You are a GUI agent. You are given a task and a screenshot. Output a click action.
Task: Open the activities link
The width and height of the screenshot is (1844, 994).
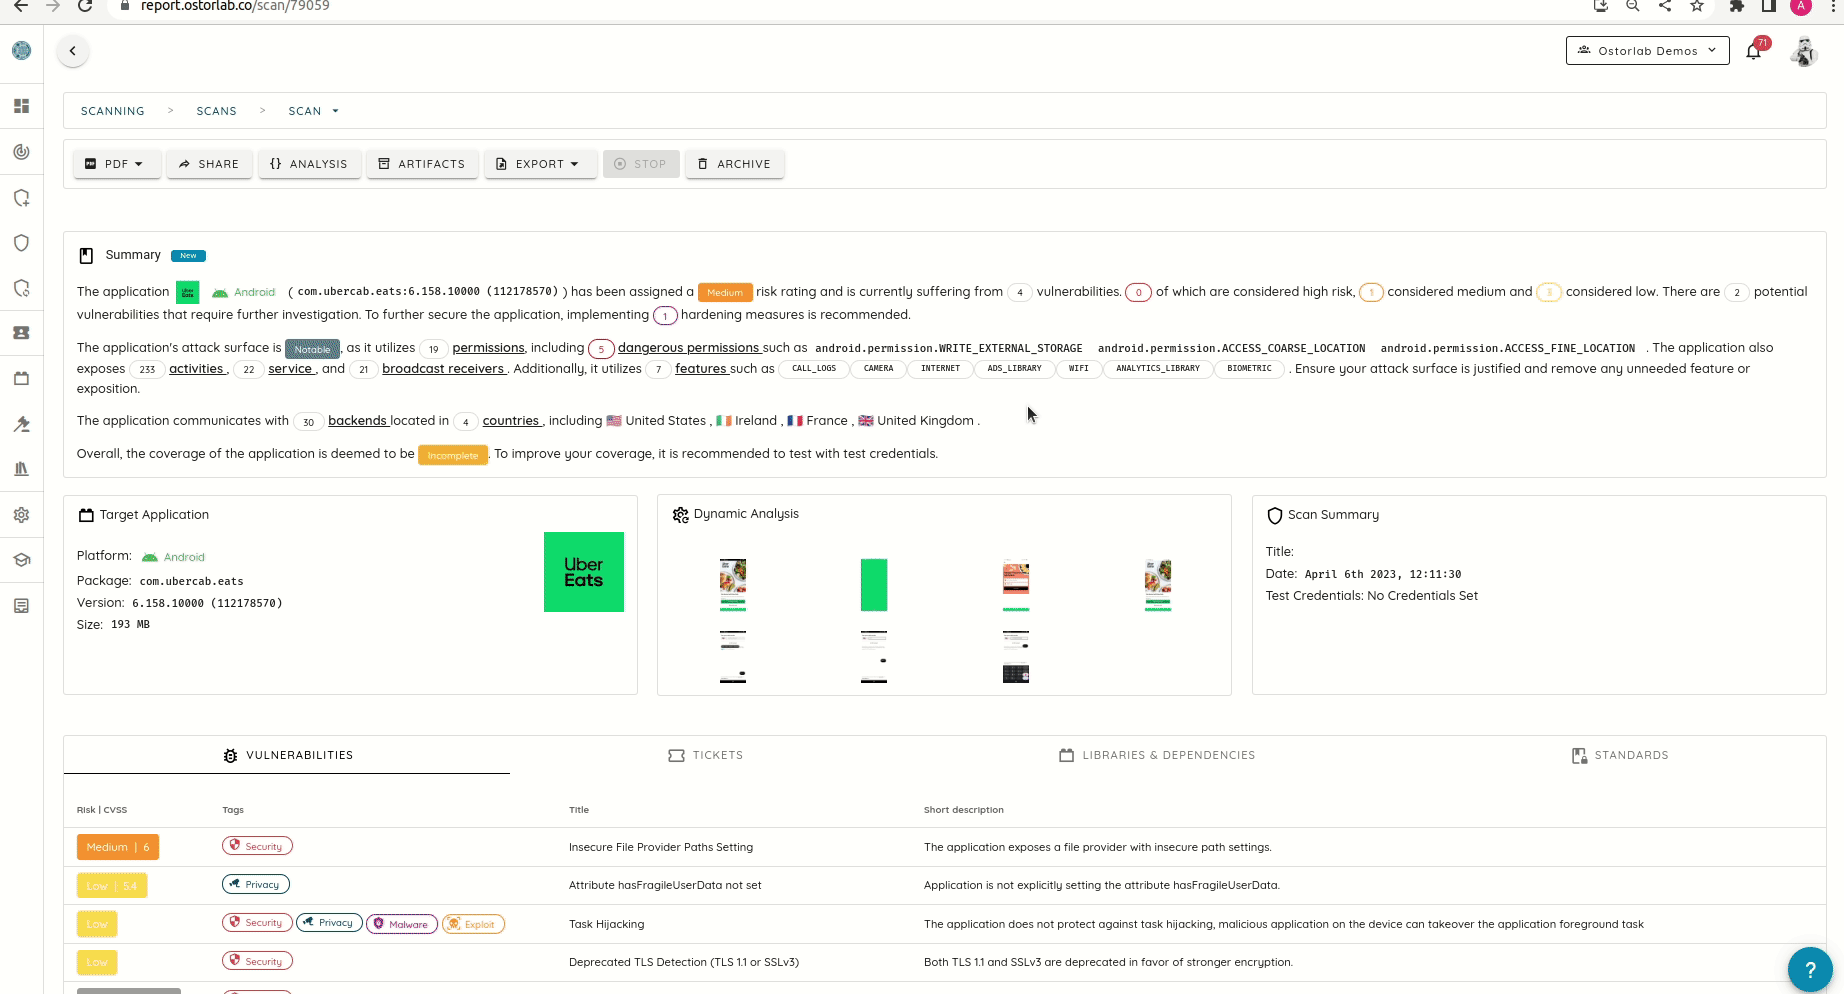(x=196, y=369)
